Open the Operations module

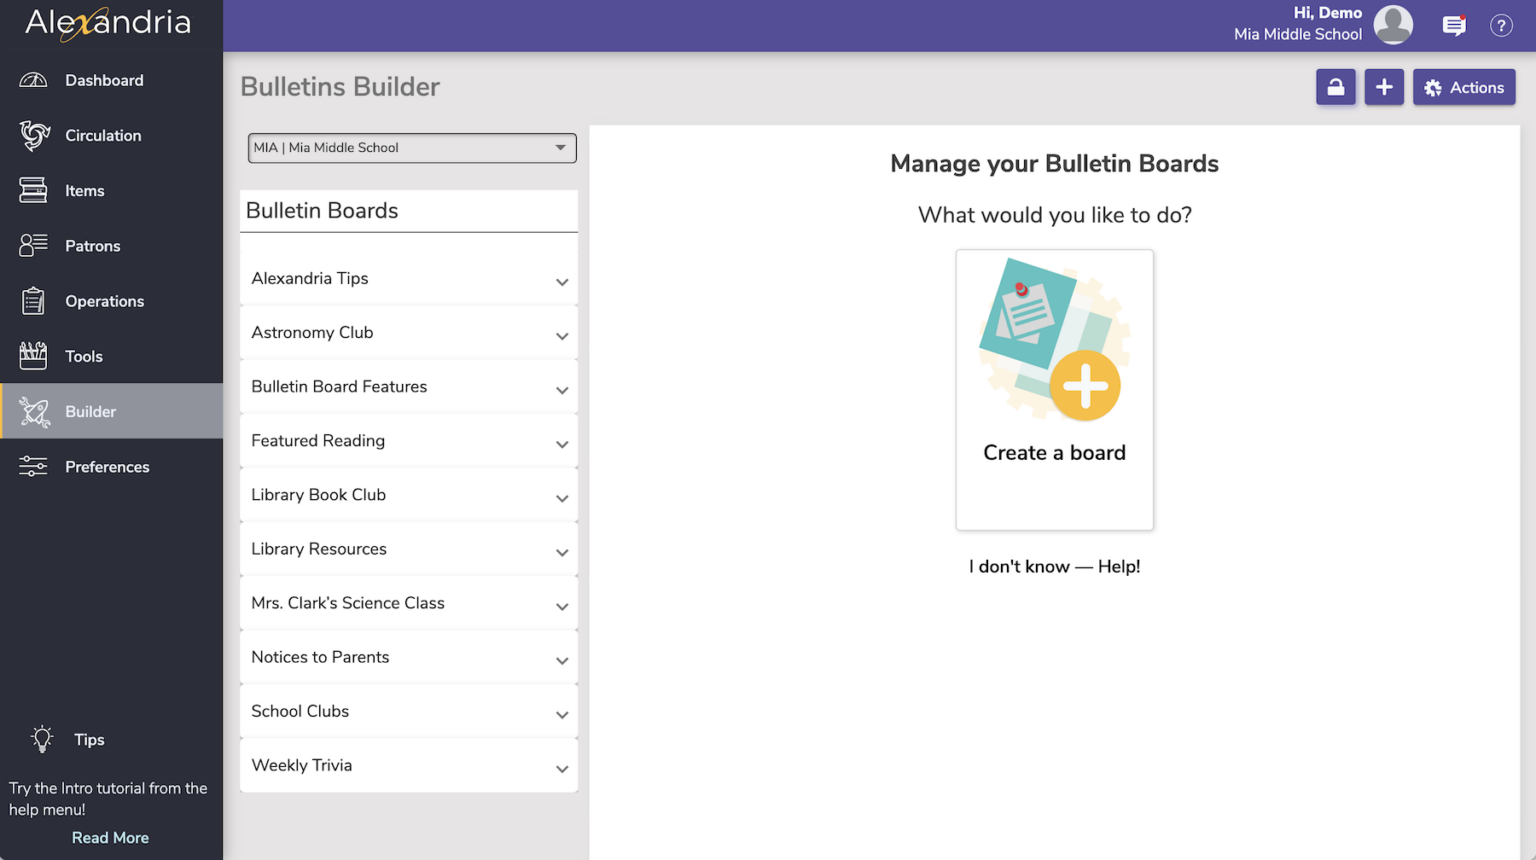coord(104,301)
